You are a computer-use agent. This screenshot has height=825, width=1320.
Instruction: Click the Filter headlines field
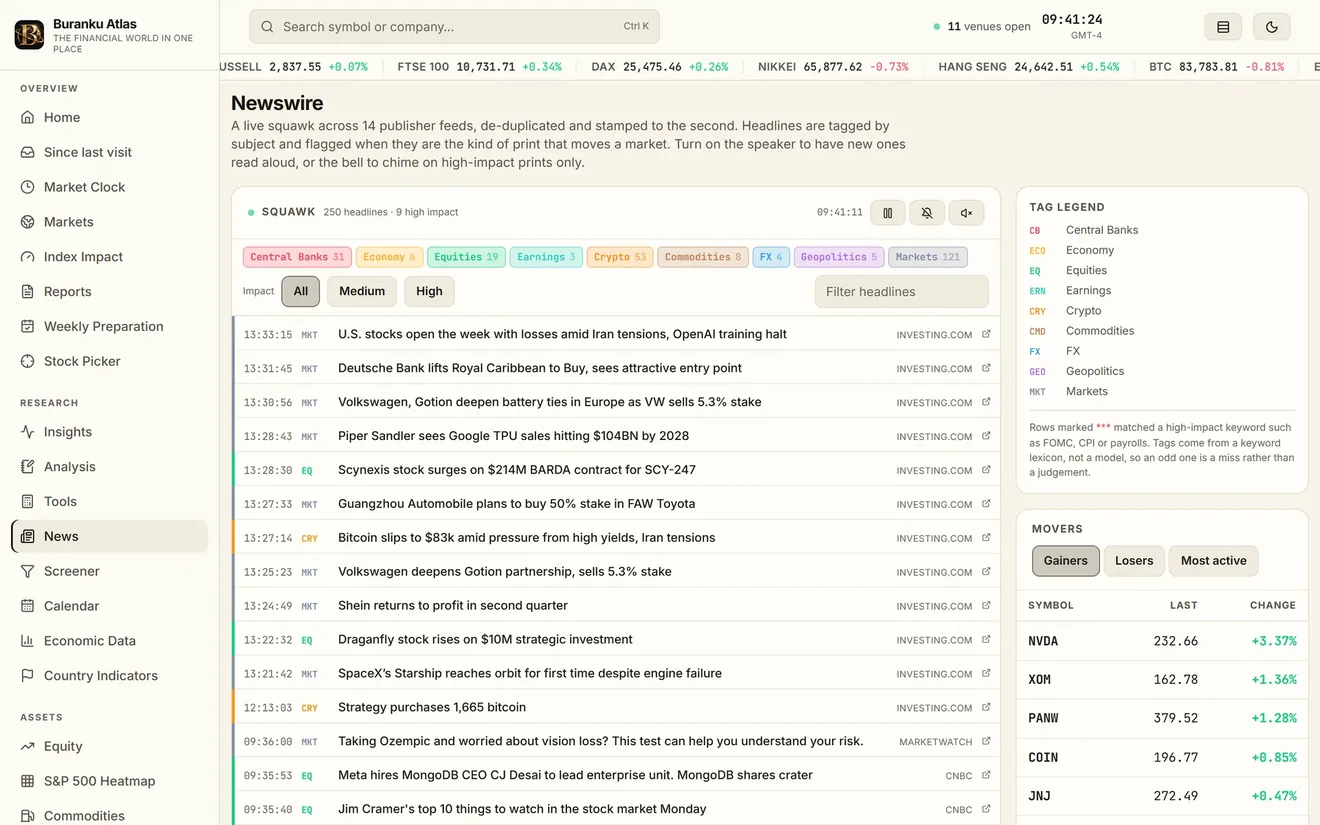[902, 292]
